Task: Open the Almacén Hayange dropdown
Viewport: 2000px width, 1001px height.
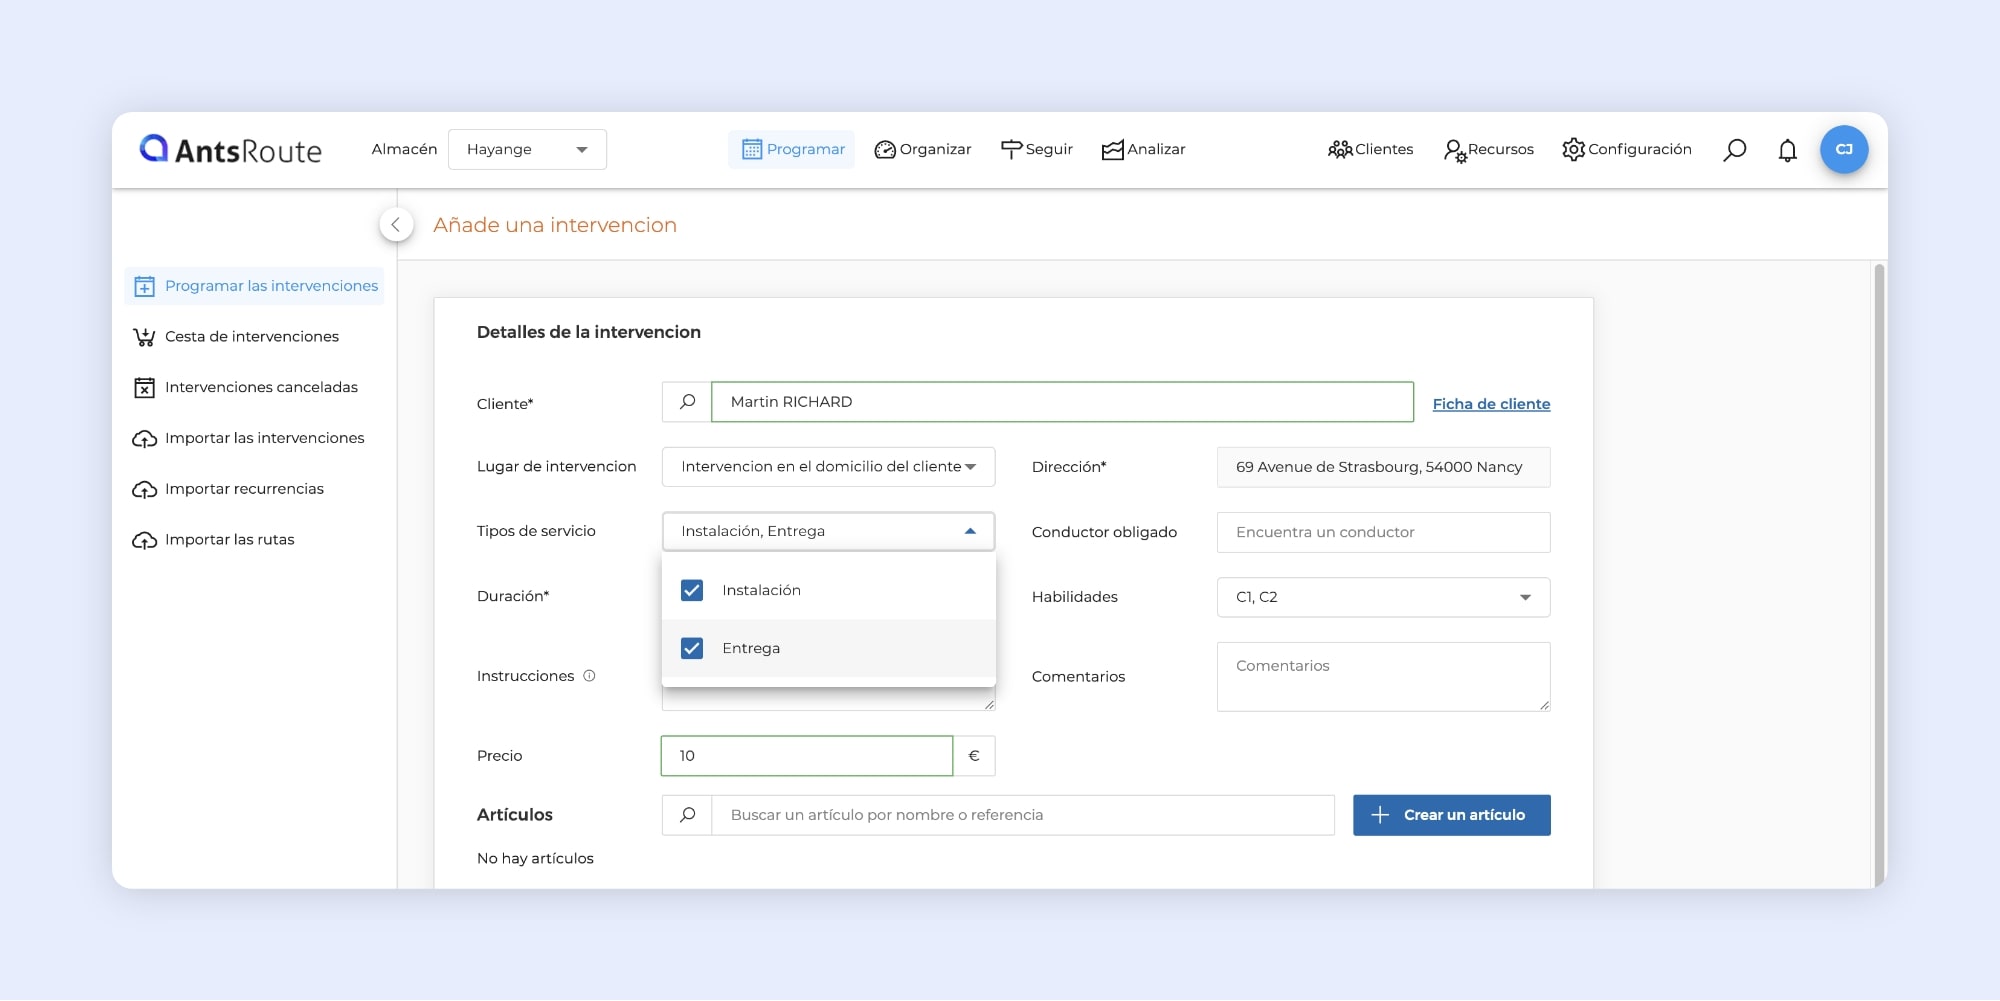Action: click(527, 150)
